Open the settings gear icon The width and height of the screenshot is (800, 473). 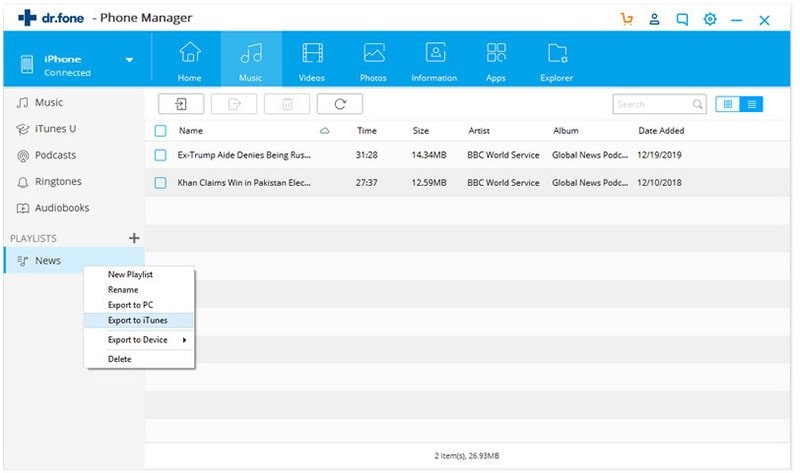(x=710, y=19)
